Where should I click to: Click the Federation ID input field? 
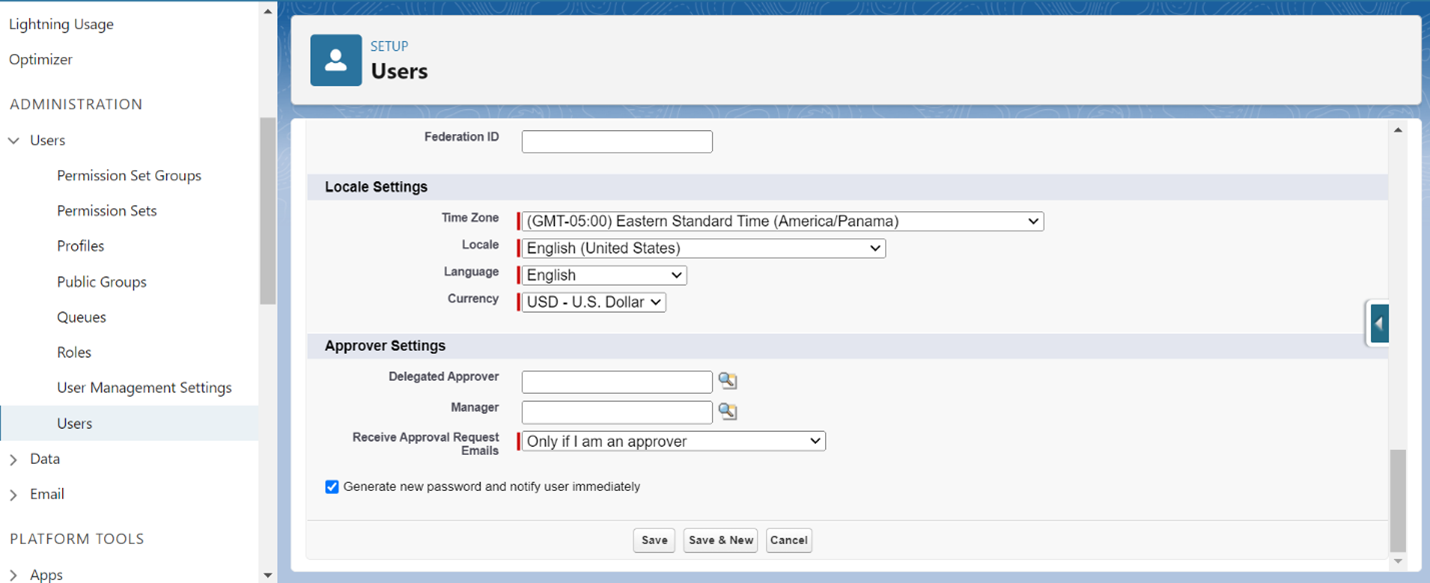pos(617,142)
